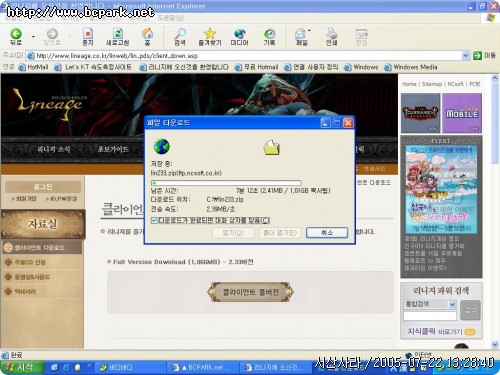Click the download progress bar

(x=226, y=183)
